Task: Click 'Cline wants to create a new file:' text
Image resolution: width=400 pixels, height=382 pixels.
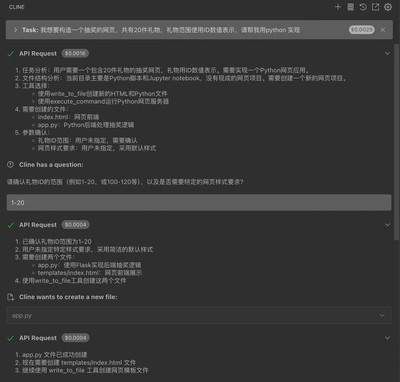Action: click(68, 297)
